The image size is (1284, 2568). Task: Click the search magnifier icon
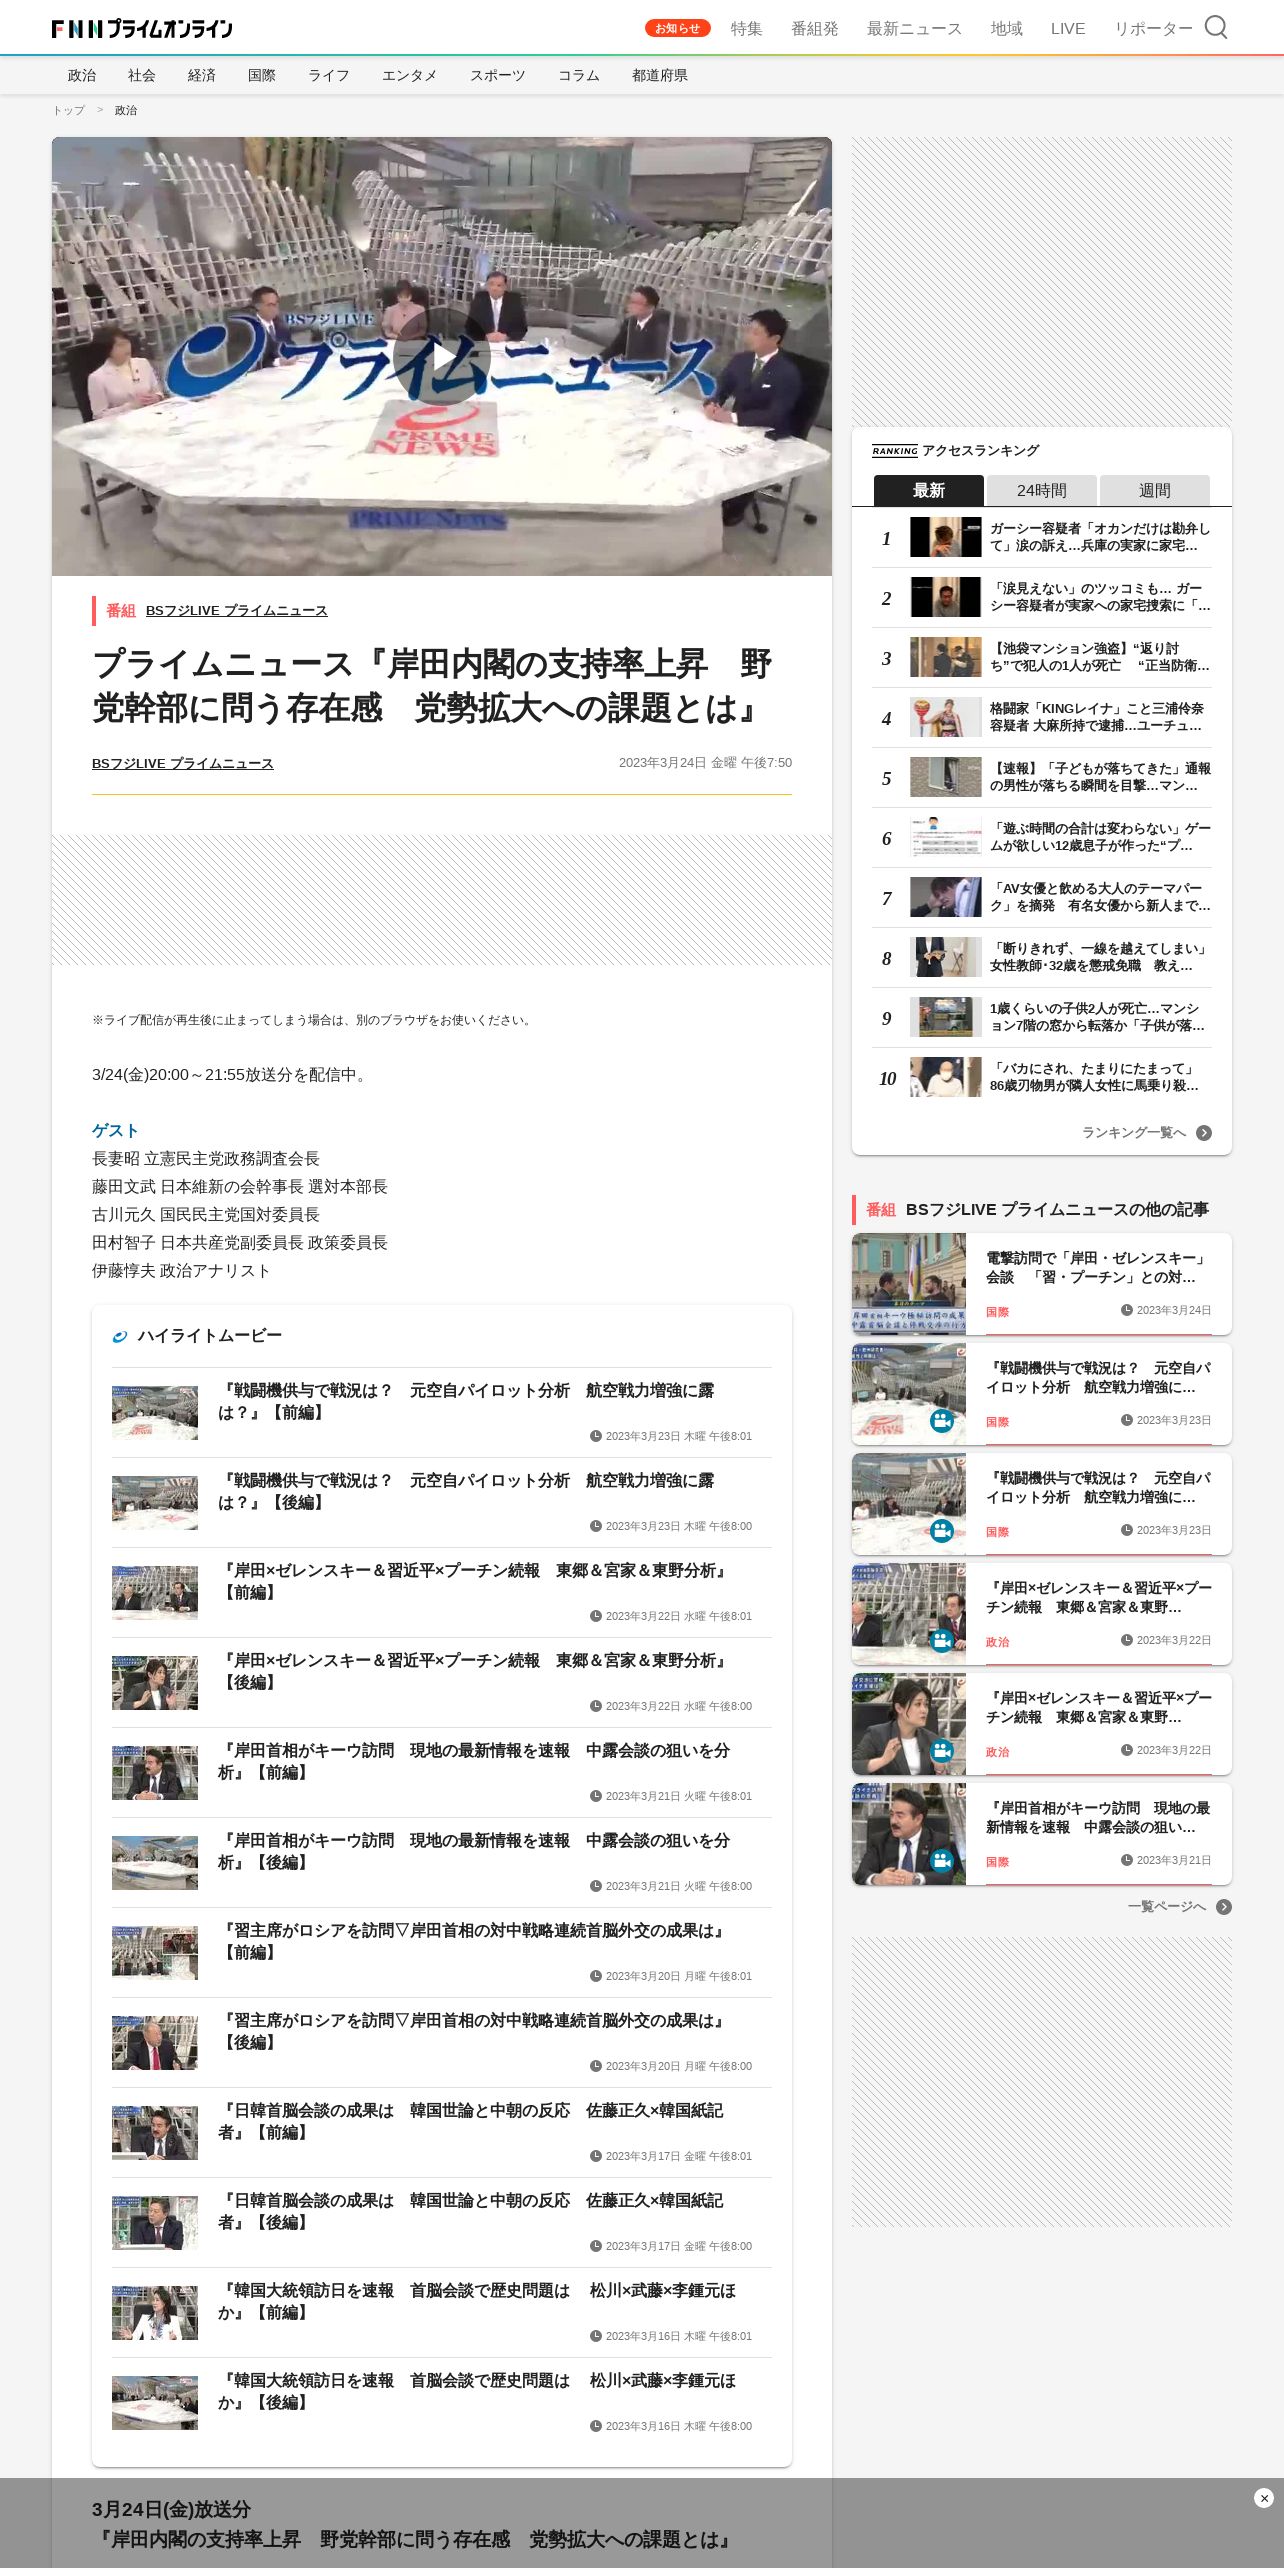point(1215,27)
